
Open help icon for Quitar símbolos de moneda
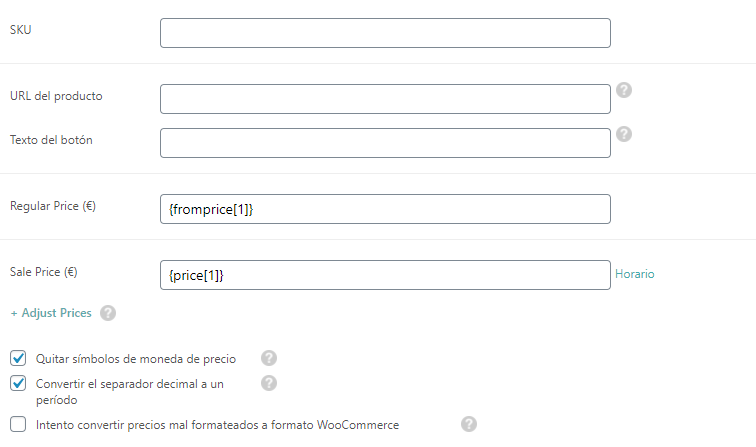point(269,358)
